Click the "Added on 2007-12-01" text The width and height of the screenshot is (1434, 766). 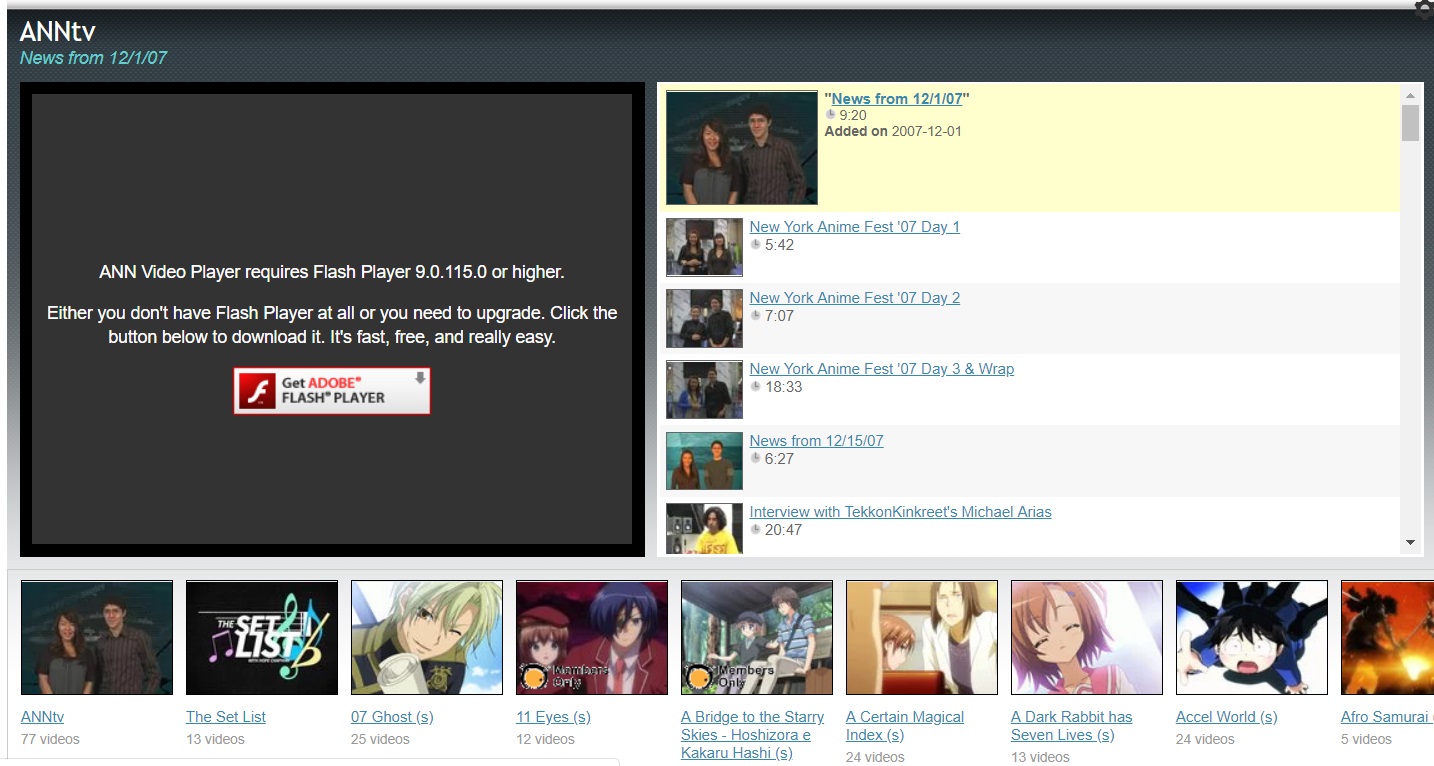click(x=893, y=131)
